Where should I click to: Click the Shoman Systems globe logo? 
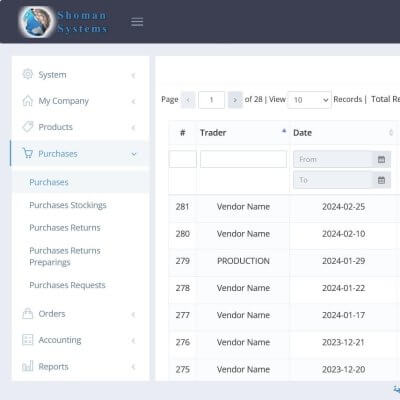coord(36,22)
